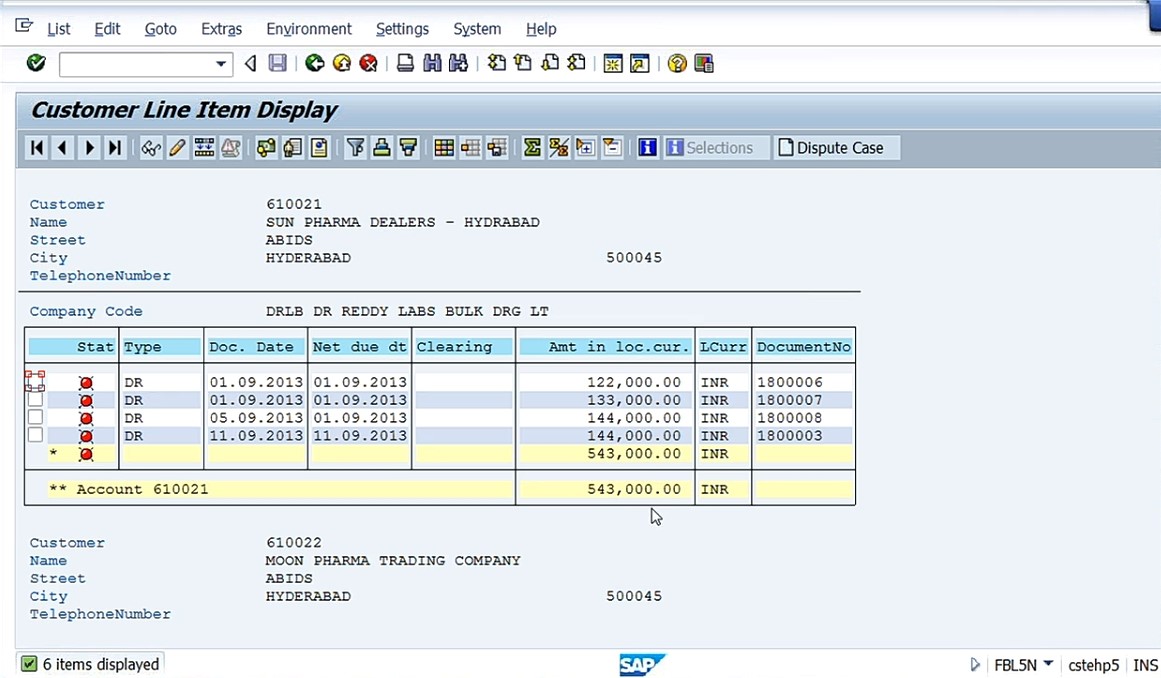
Task: Click Display Document glasses icon
Action: (x=151, y=147)
